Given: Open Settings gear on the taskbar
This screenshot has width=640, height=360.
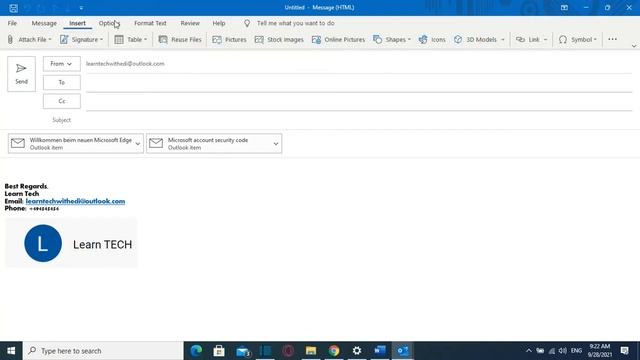Looking at the screenshot, I should point(357,351).
